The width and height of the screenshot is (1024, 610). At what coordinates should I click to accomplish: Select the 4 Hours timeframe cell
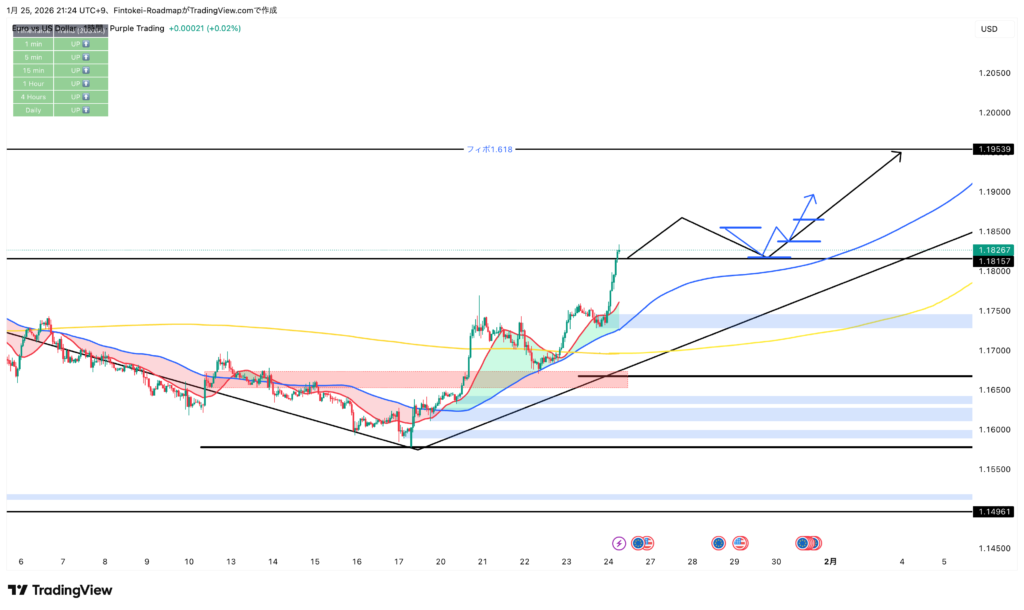pyautogui.click(x=33, y=96)
